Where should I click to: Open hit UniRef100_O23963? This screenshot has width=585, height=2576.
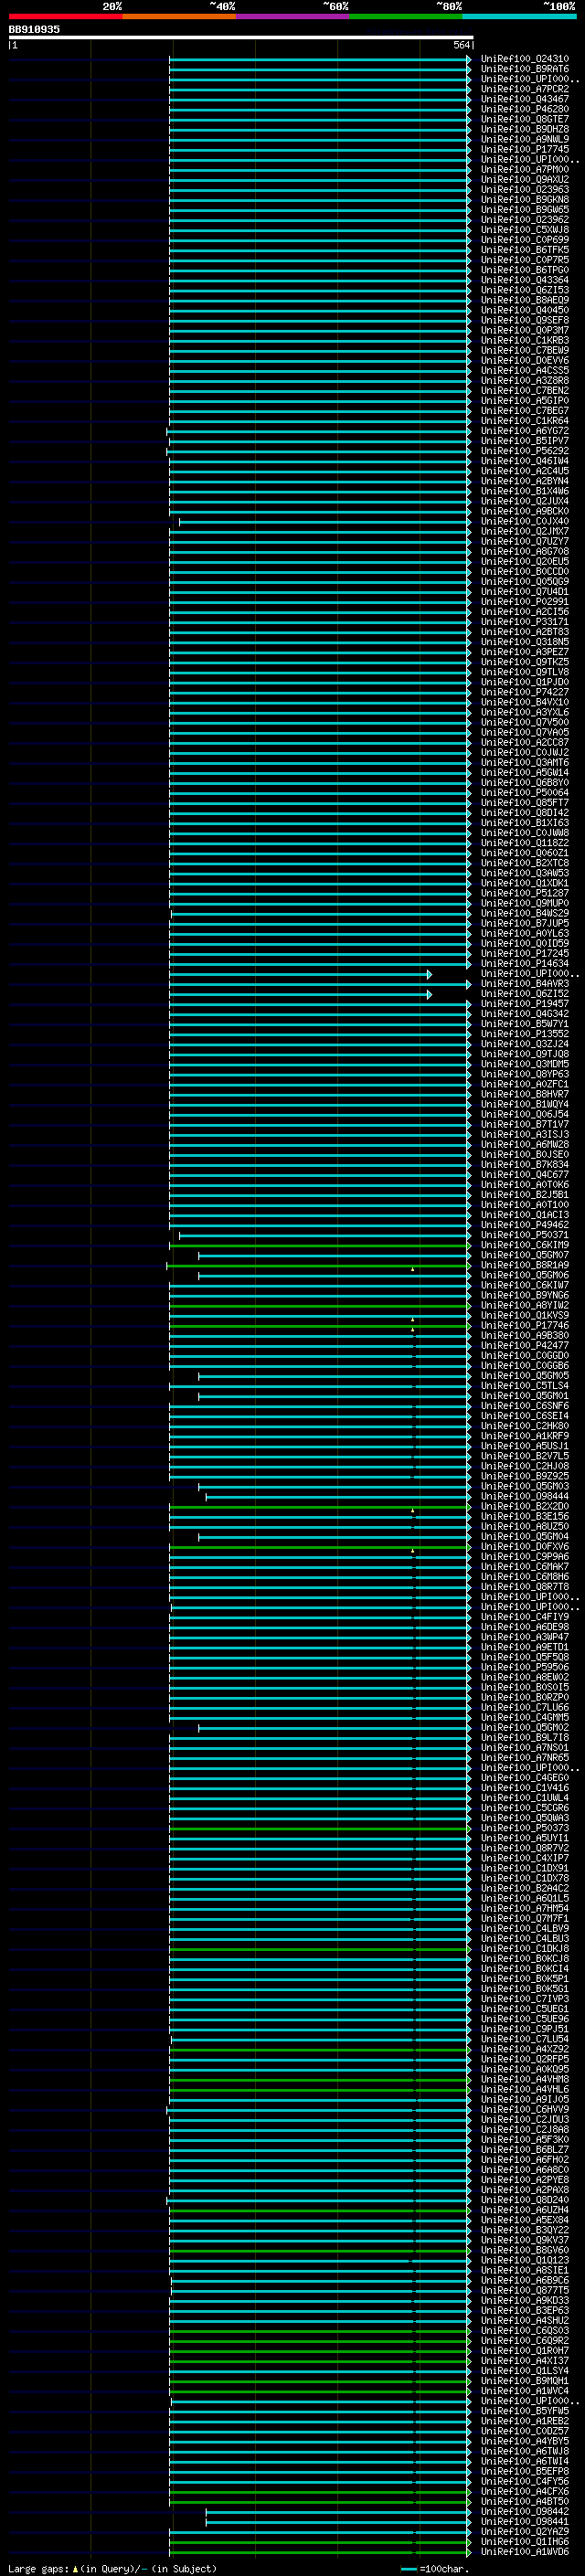[x=524, y=189]
